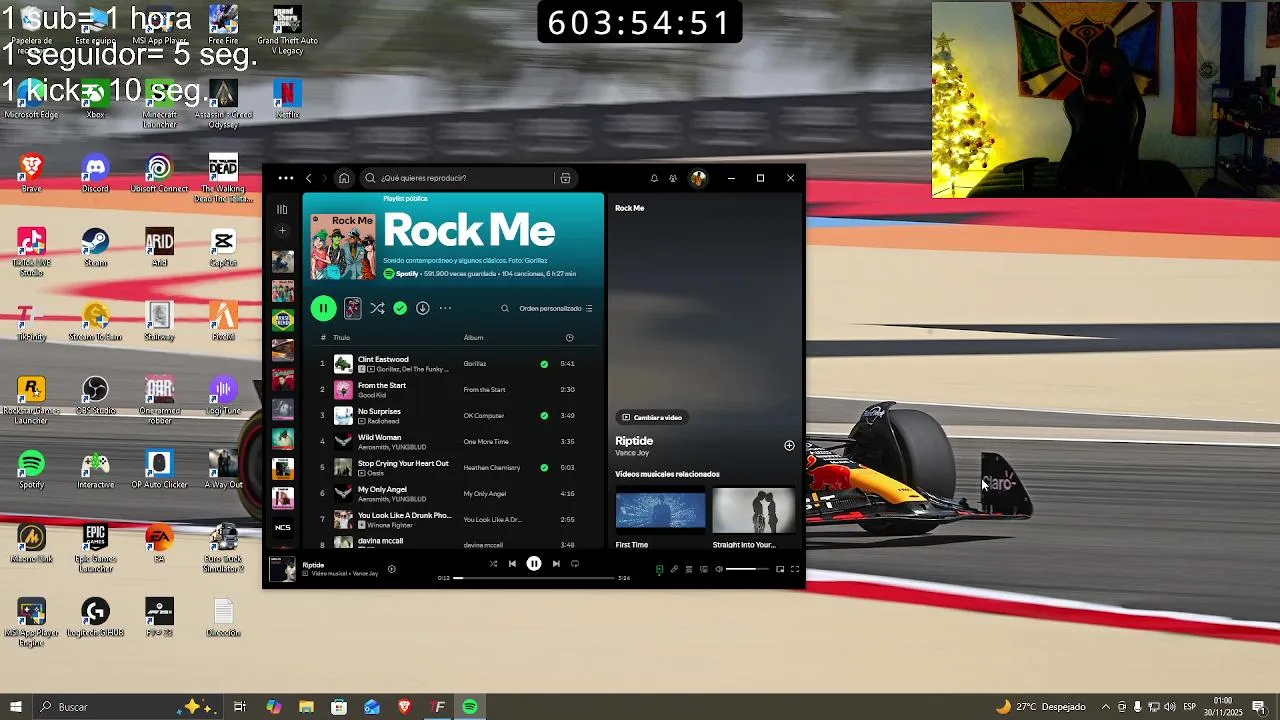Screen dimensions: 1280x720
Task: Sort by duration clock column header
Action: pyautogui.click(x=570, y=338)
